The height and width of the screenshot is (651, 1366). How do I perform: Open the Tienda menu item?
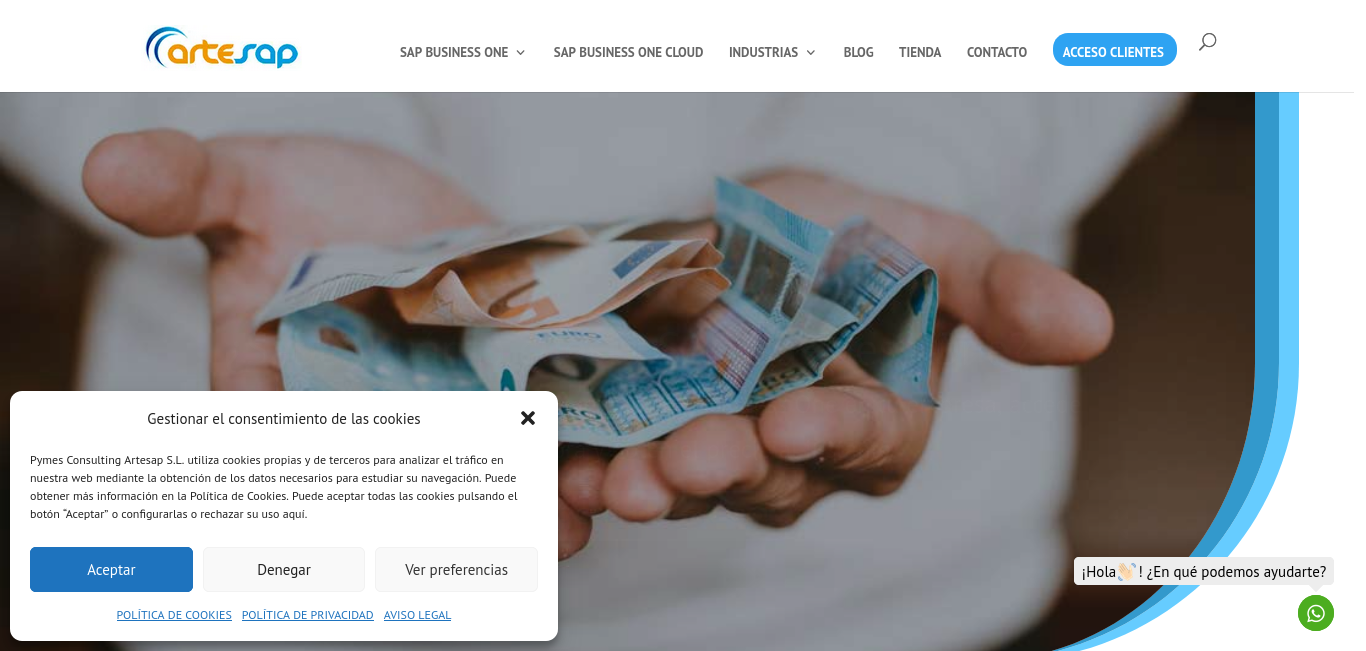pyautogui.click(x=920, y=52)
